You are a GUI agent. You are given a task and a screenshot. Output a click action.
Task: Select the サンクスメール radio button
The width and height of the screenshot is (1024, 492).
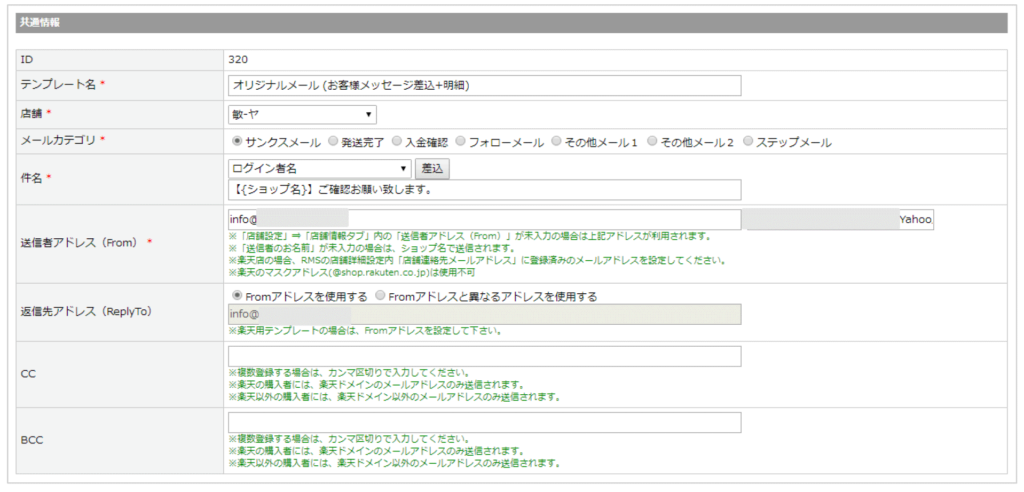click(x=237, y=142)
